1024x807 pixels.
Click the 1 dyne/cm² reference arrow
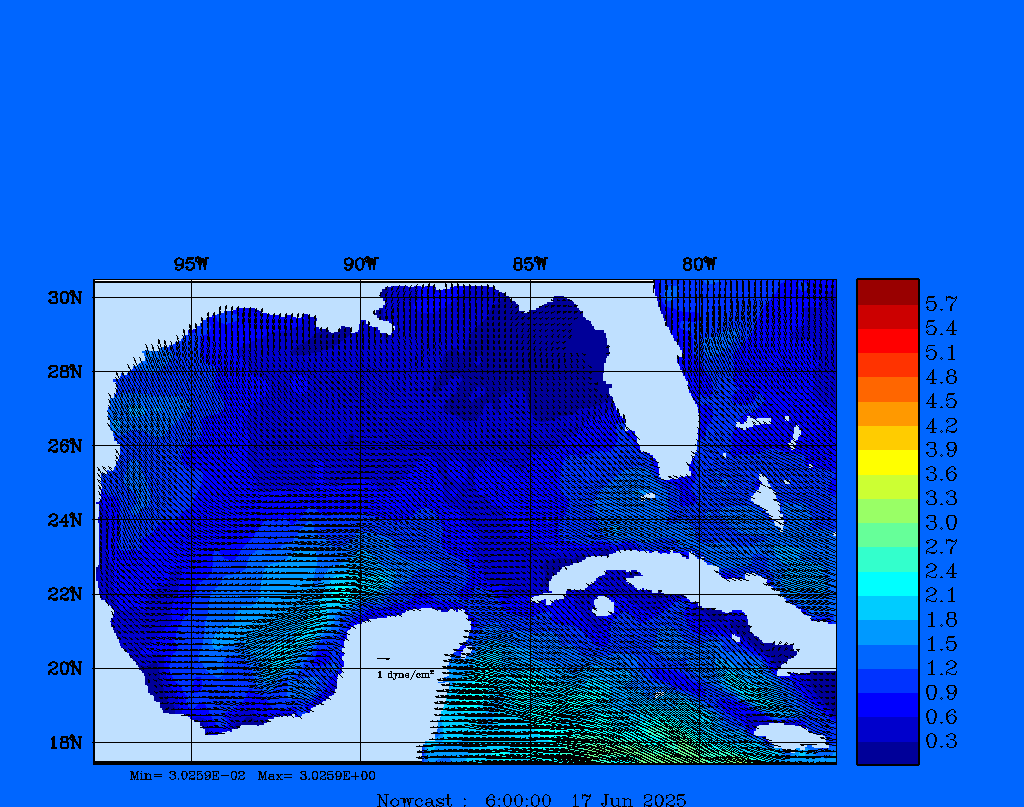point(384,659)
